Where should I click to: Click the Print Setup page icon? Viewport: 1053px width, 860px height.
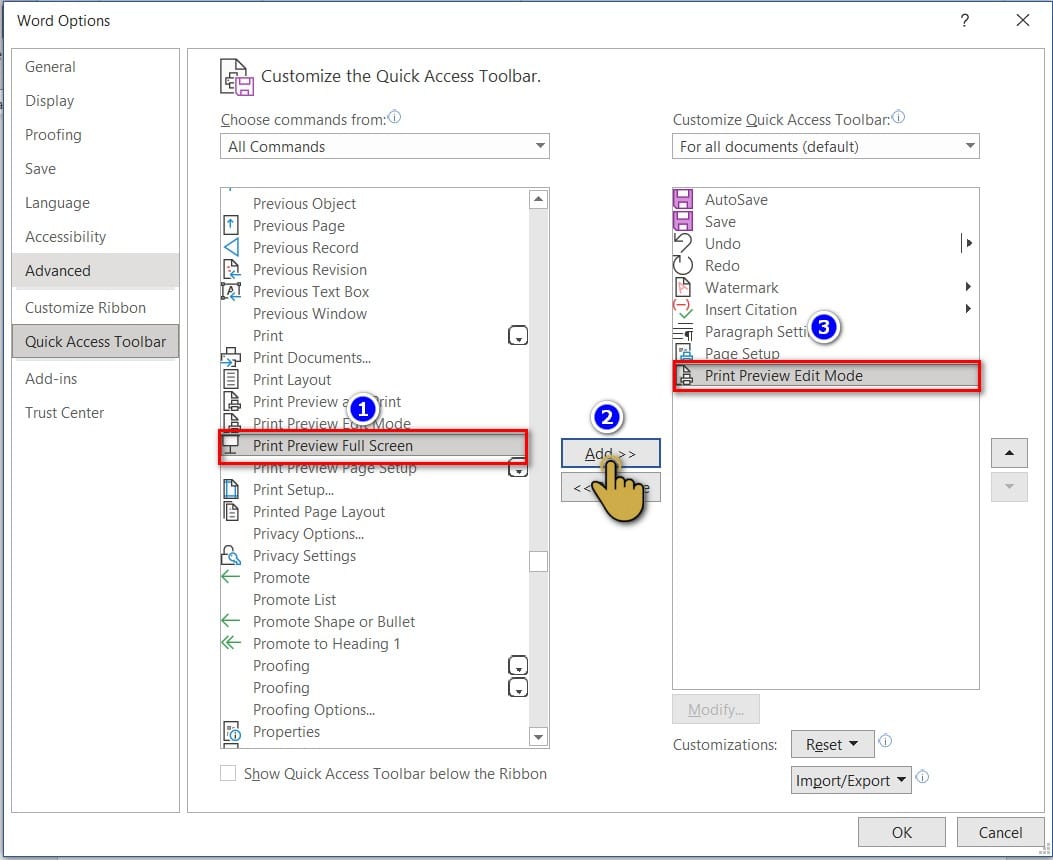tap(230, 489)
